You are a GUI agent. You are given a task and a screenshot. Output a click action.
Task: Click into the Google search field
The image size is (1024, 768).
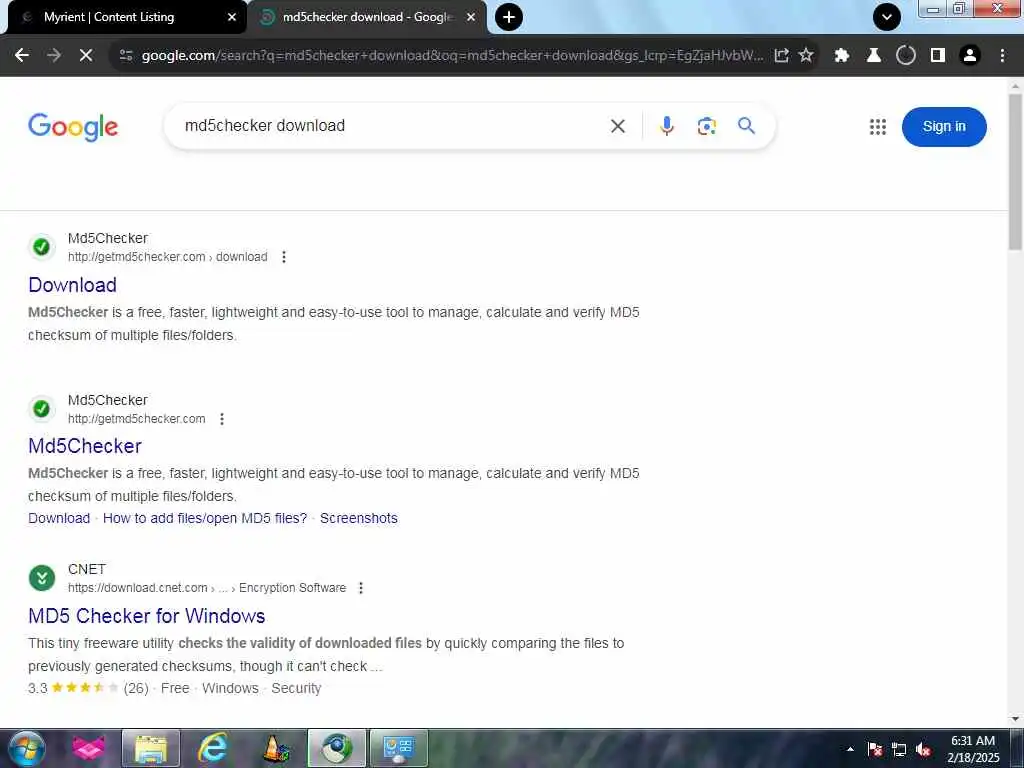pyautogui.click(x=392, y=126)
